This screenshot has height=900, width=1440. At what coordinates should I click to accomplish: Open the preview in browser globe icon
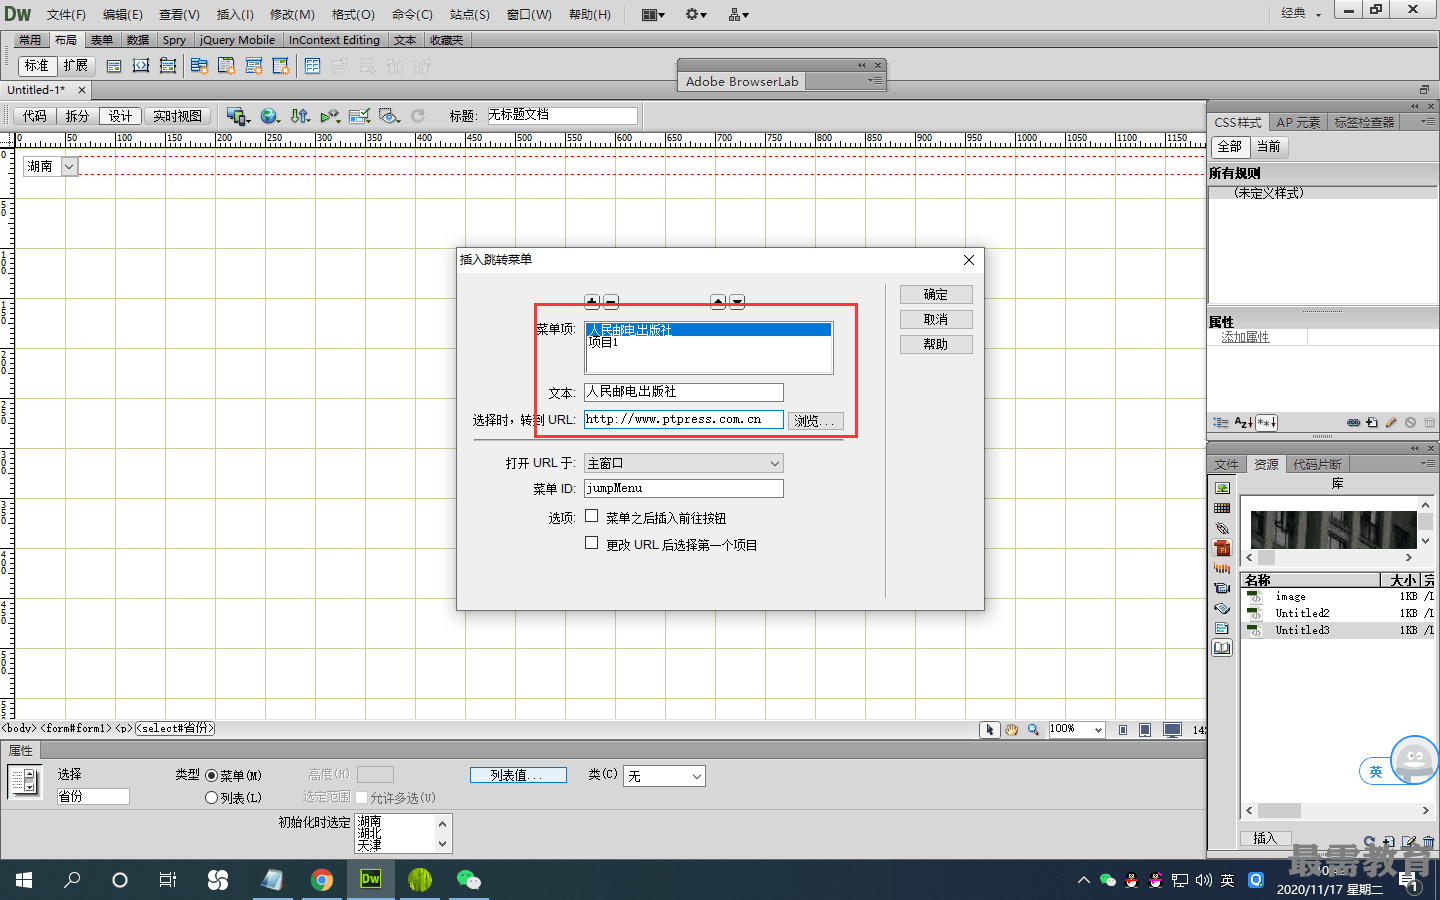pos(269,116)
